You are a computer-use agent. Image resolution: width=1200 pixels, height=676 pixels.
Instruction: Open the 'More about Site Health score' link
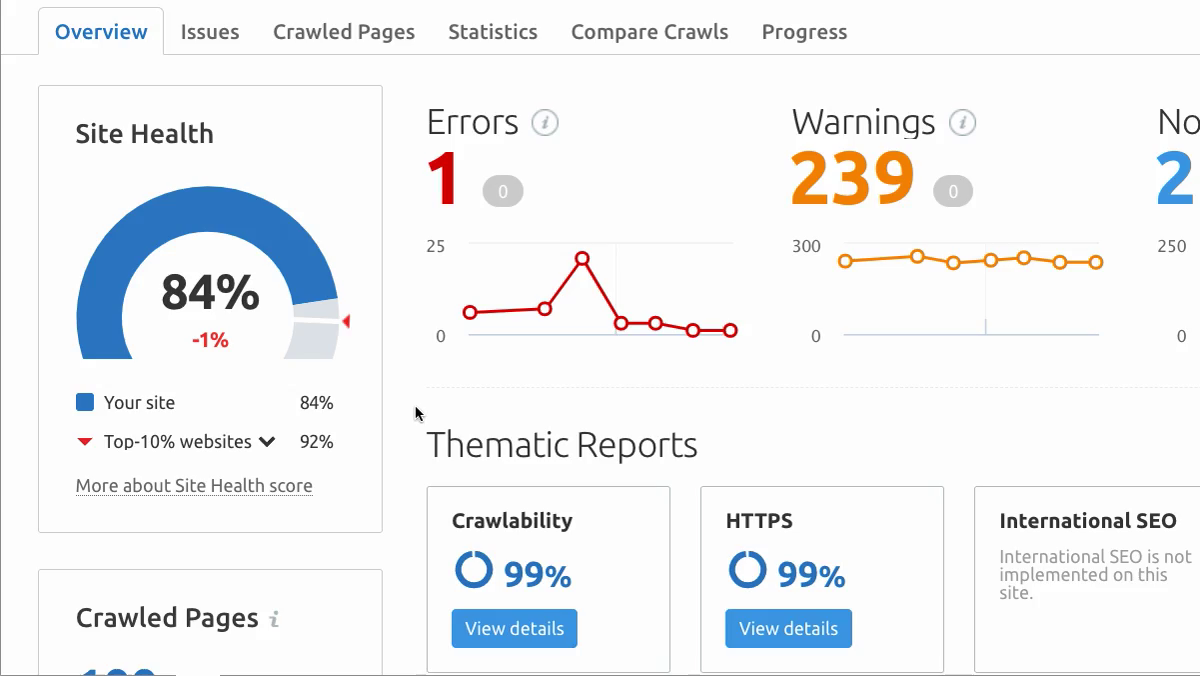pyautogui.click(x=194, y=485)
